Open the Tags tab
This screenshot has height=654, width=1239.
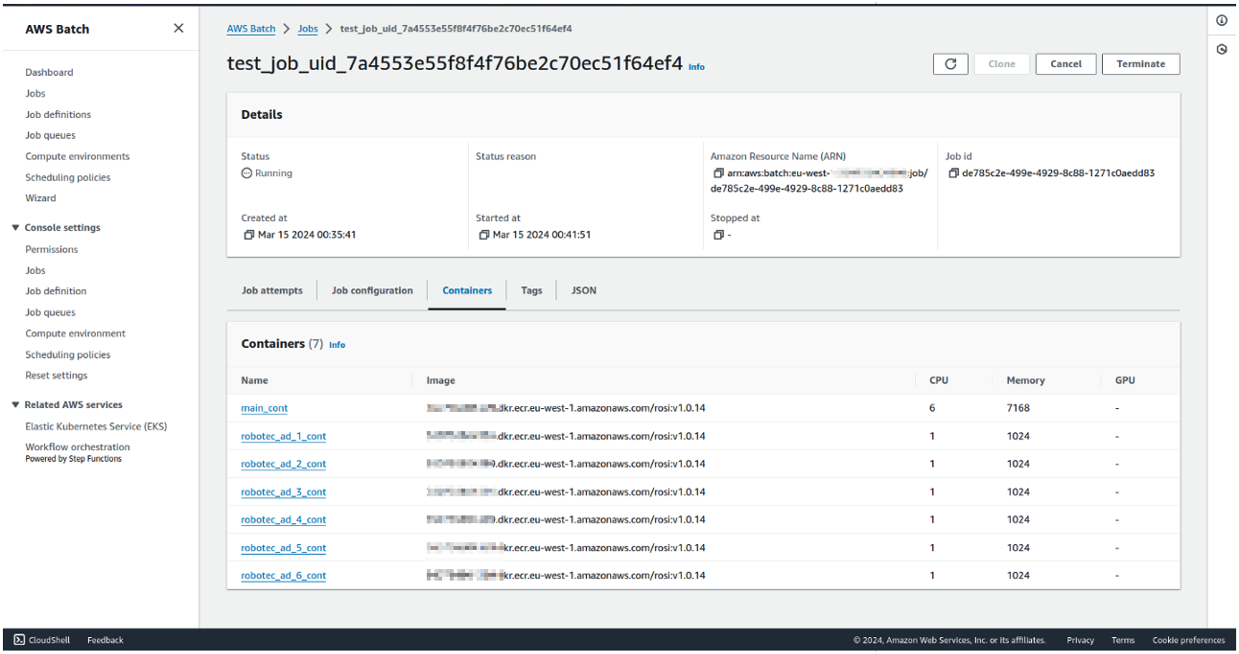[531, 290]
